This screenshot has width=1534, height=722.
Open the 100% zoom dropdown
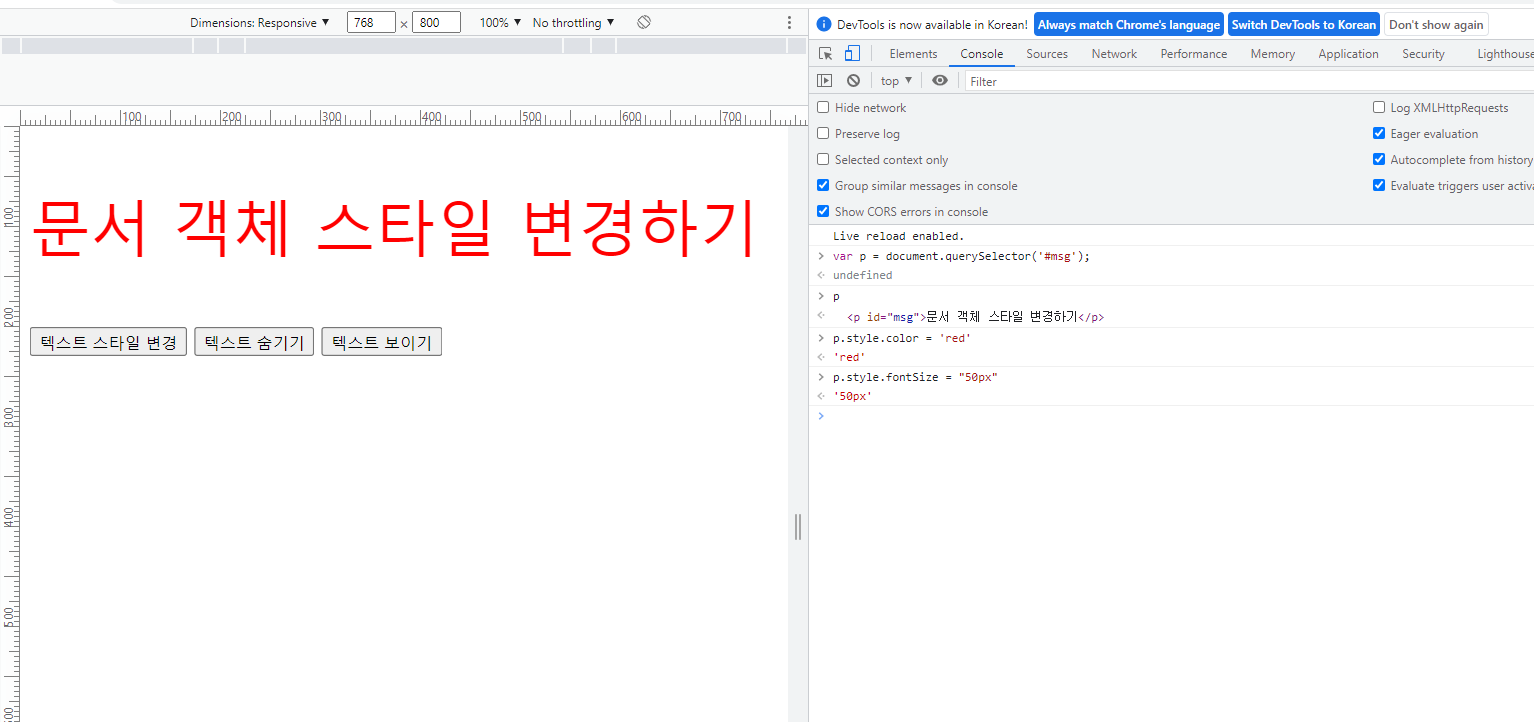[x=500, y=22]
